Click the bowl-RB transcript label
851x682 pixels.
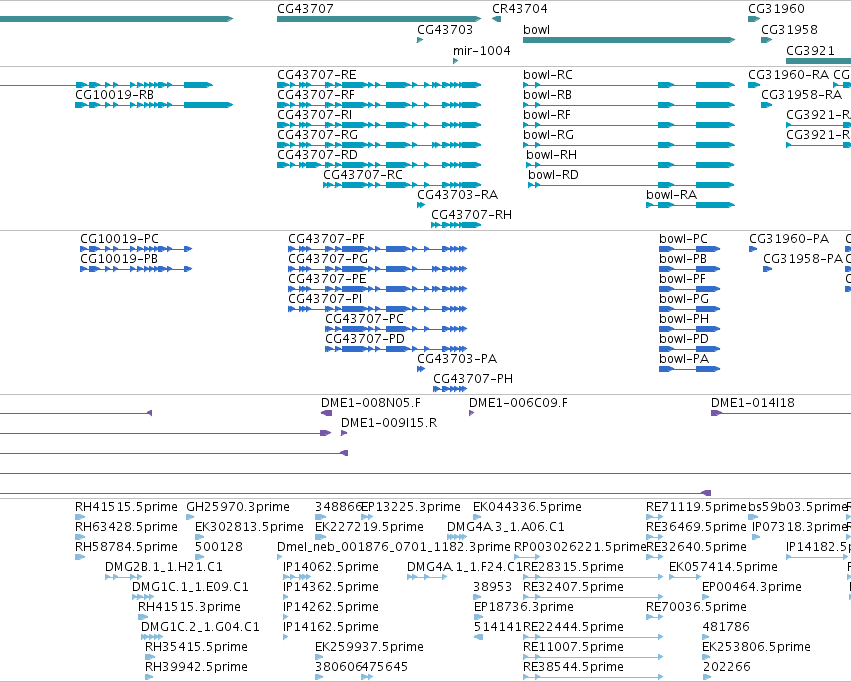click(x=547, y=95)
